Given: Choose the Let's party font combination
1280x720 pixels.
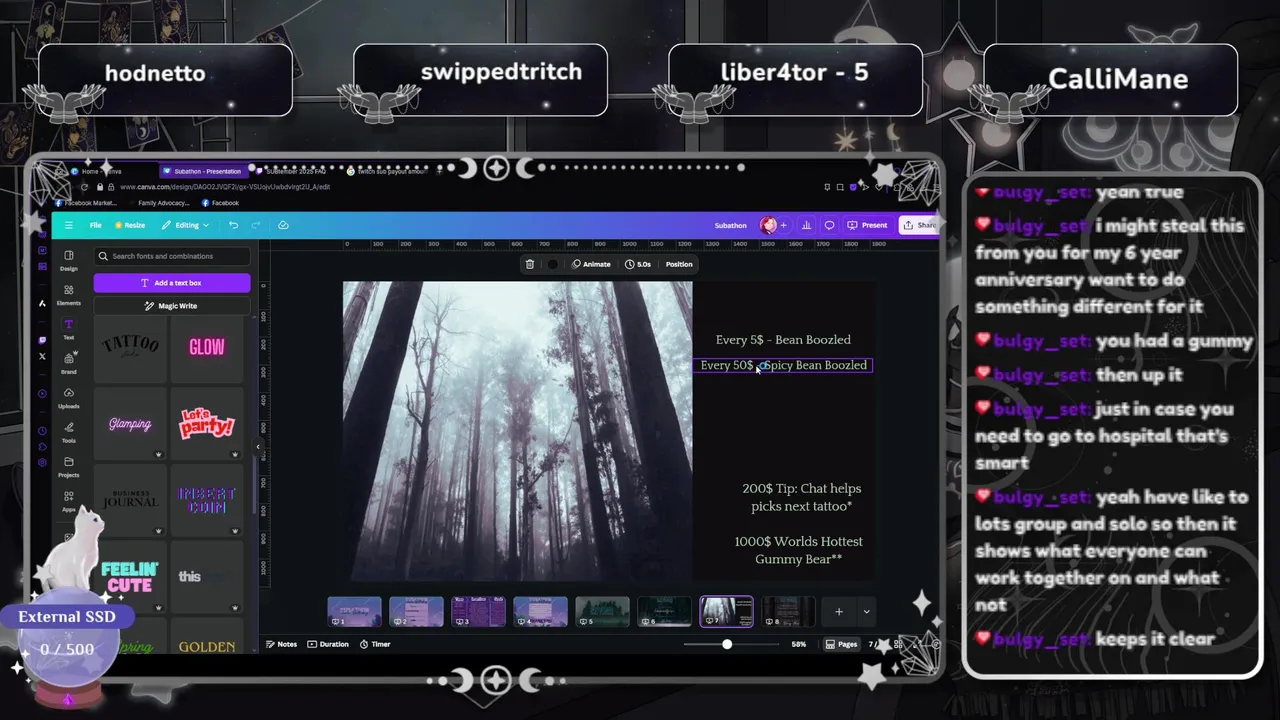Looking at the screenshot, I should [207, 424].
